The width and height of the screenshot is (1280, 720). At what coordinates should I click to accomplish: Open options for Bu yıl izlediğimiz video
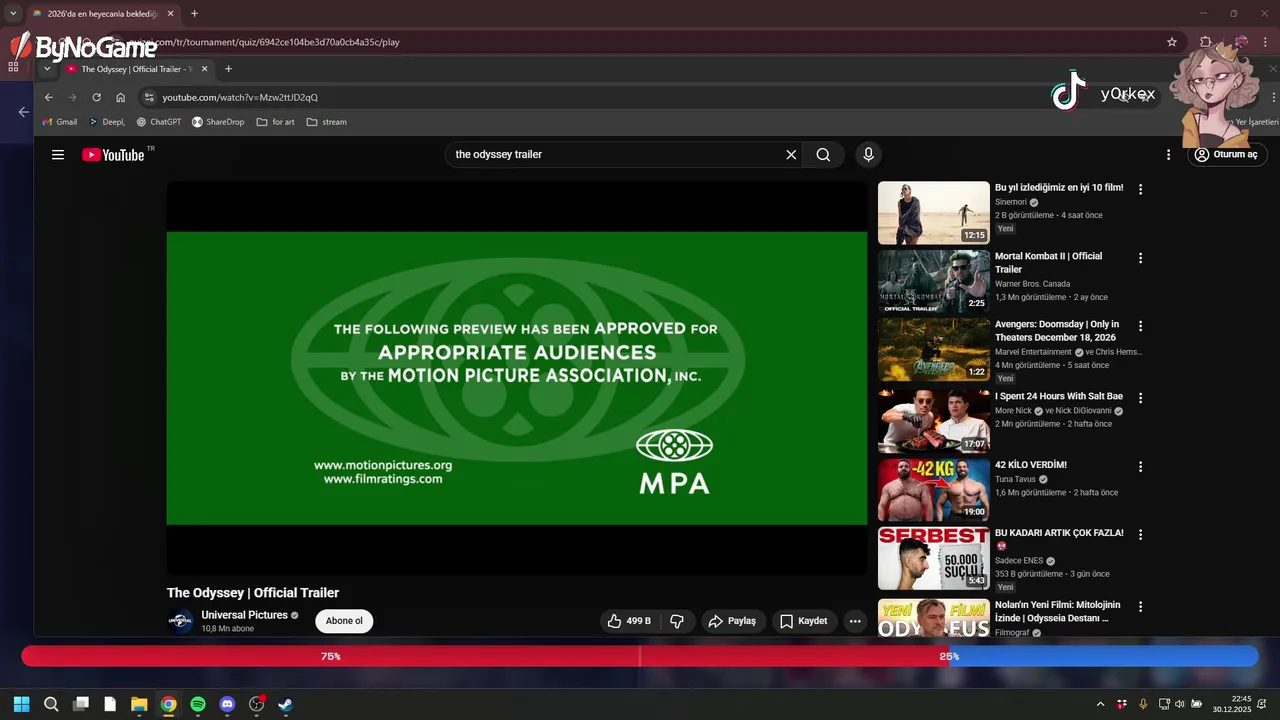pyautogui.click(x=1140, y=189)
